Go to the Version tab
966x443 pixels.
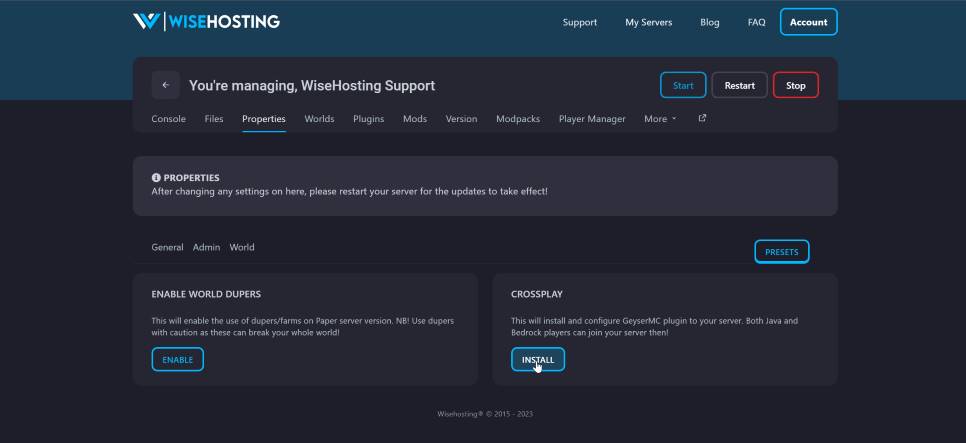pos(461,119)
